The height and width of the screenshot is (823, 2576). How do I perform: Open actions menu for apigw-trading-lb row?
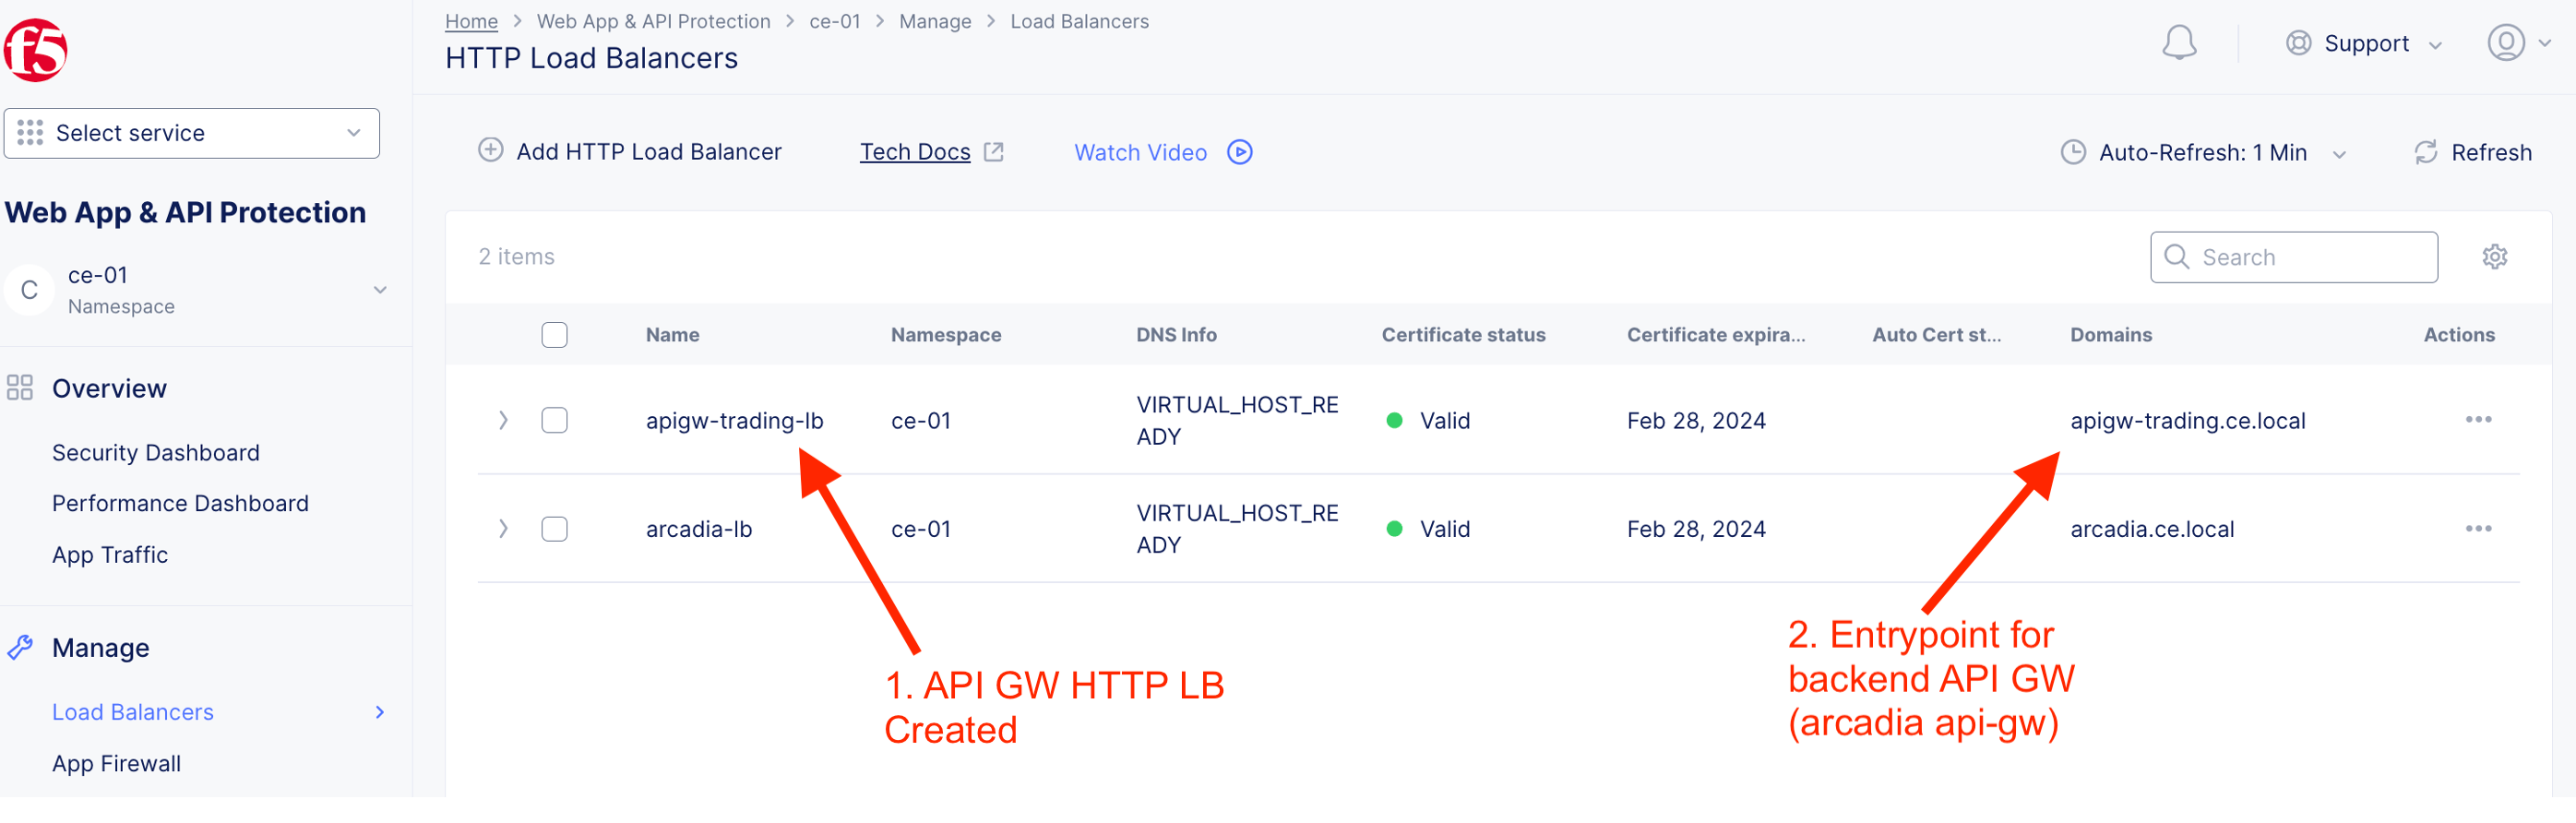[x=2477, y=420]
